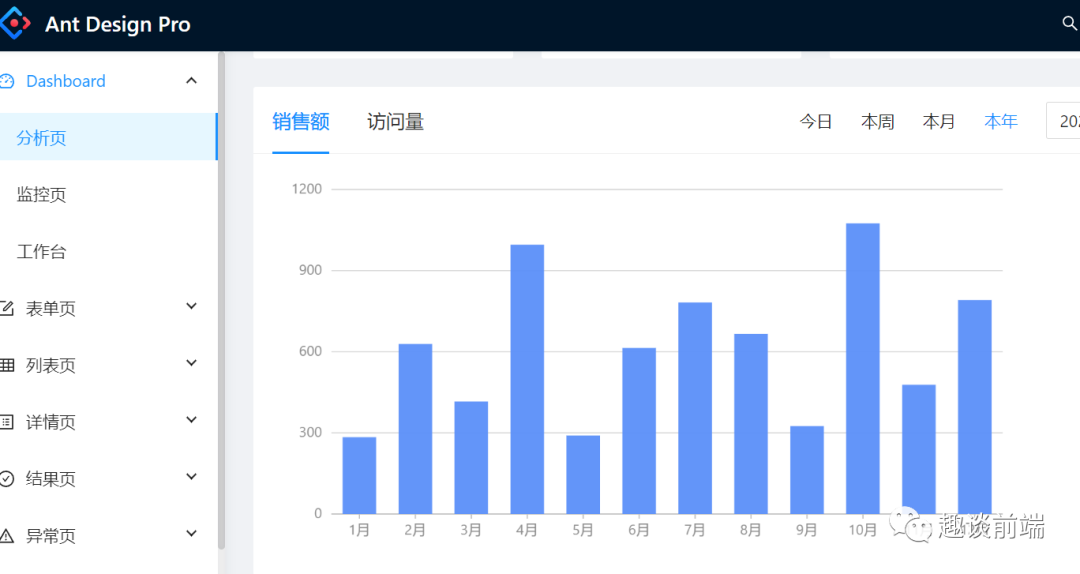This screenshot has width=1080, height=574.
Task: Click the 详情页 profile icon
Action: click(x=7, y=422)
